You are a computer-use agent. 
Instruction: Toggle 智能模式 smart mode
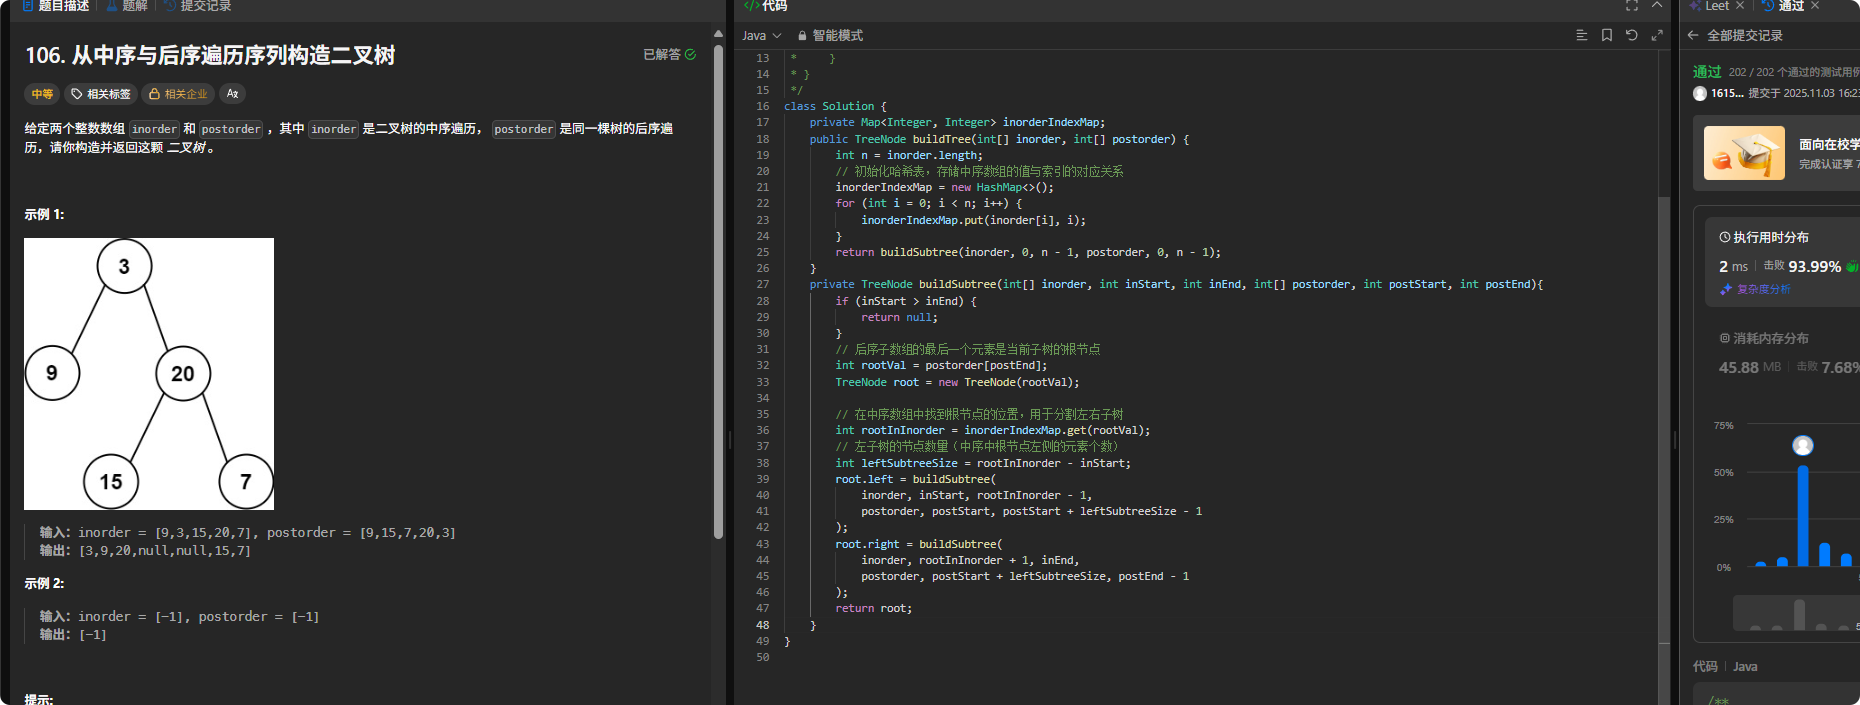click(x=830, y=36)
